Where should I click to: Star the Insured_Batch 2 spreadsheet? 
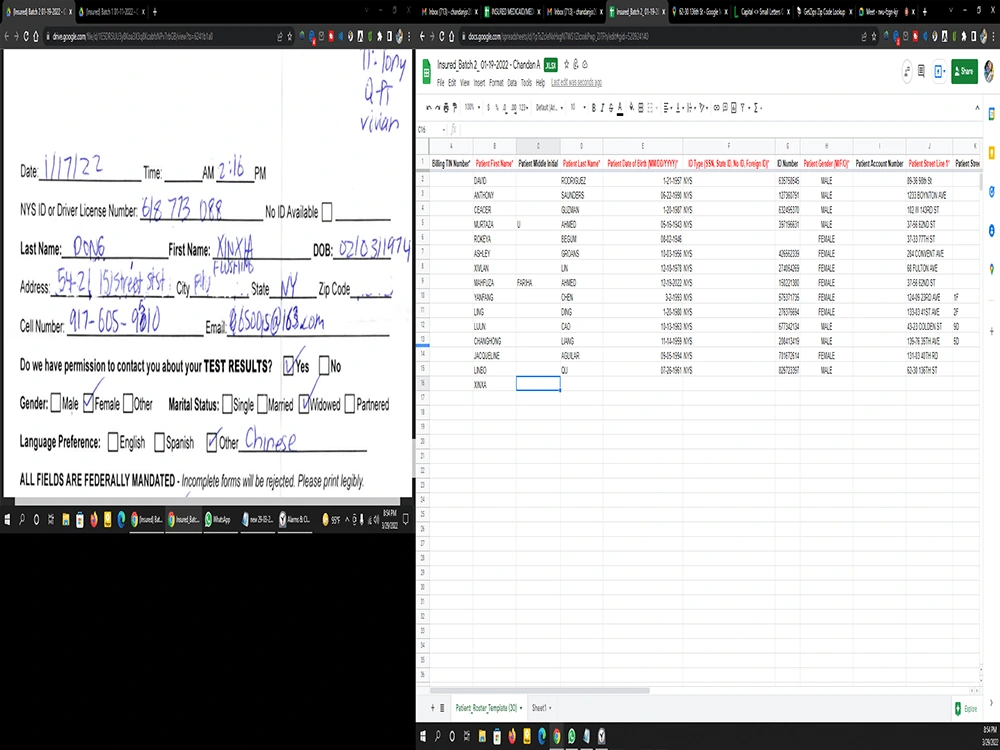[x=566, y=64]
